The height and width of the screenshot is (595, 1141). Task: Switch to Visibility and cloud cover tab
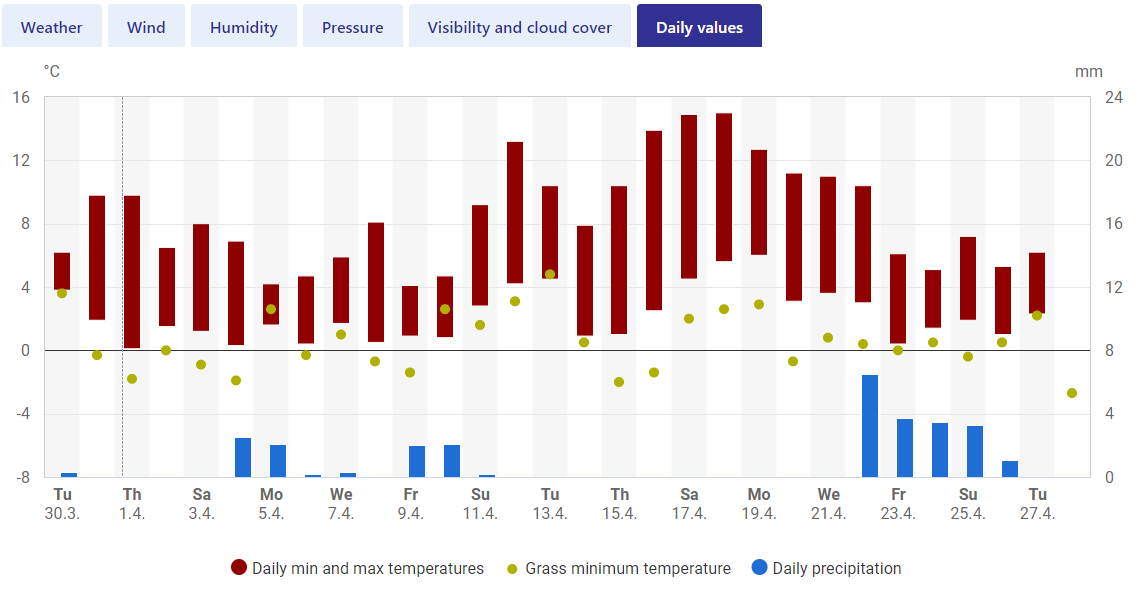[x=520, y=27]
